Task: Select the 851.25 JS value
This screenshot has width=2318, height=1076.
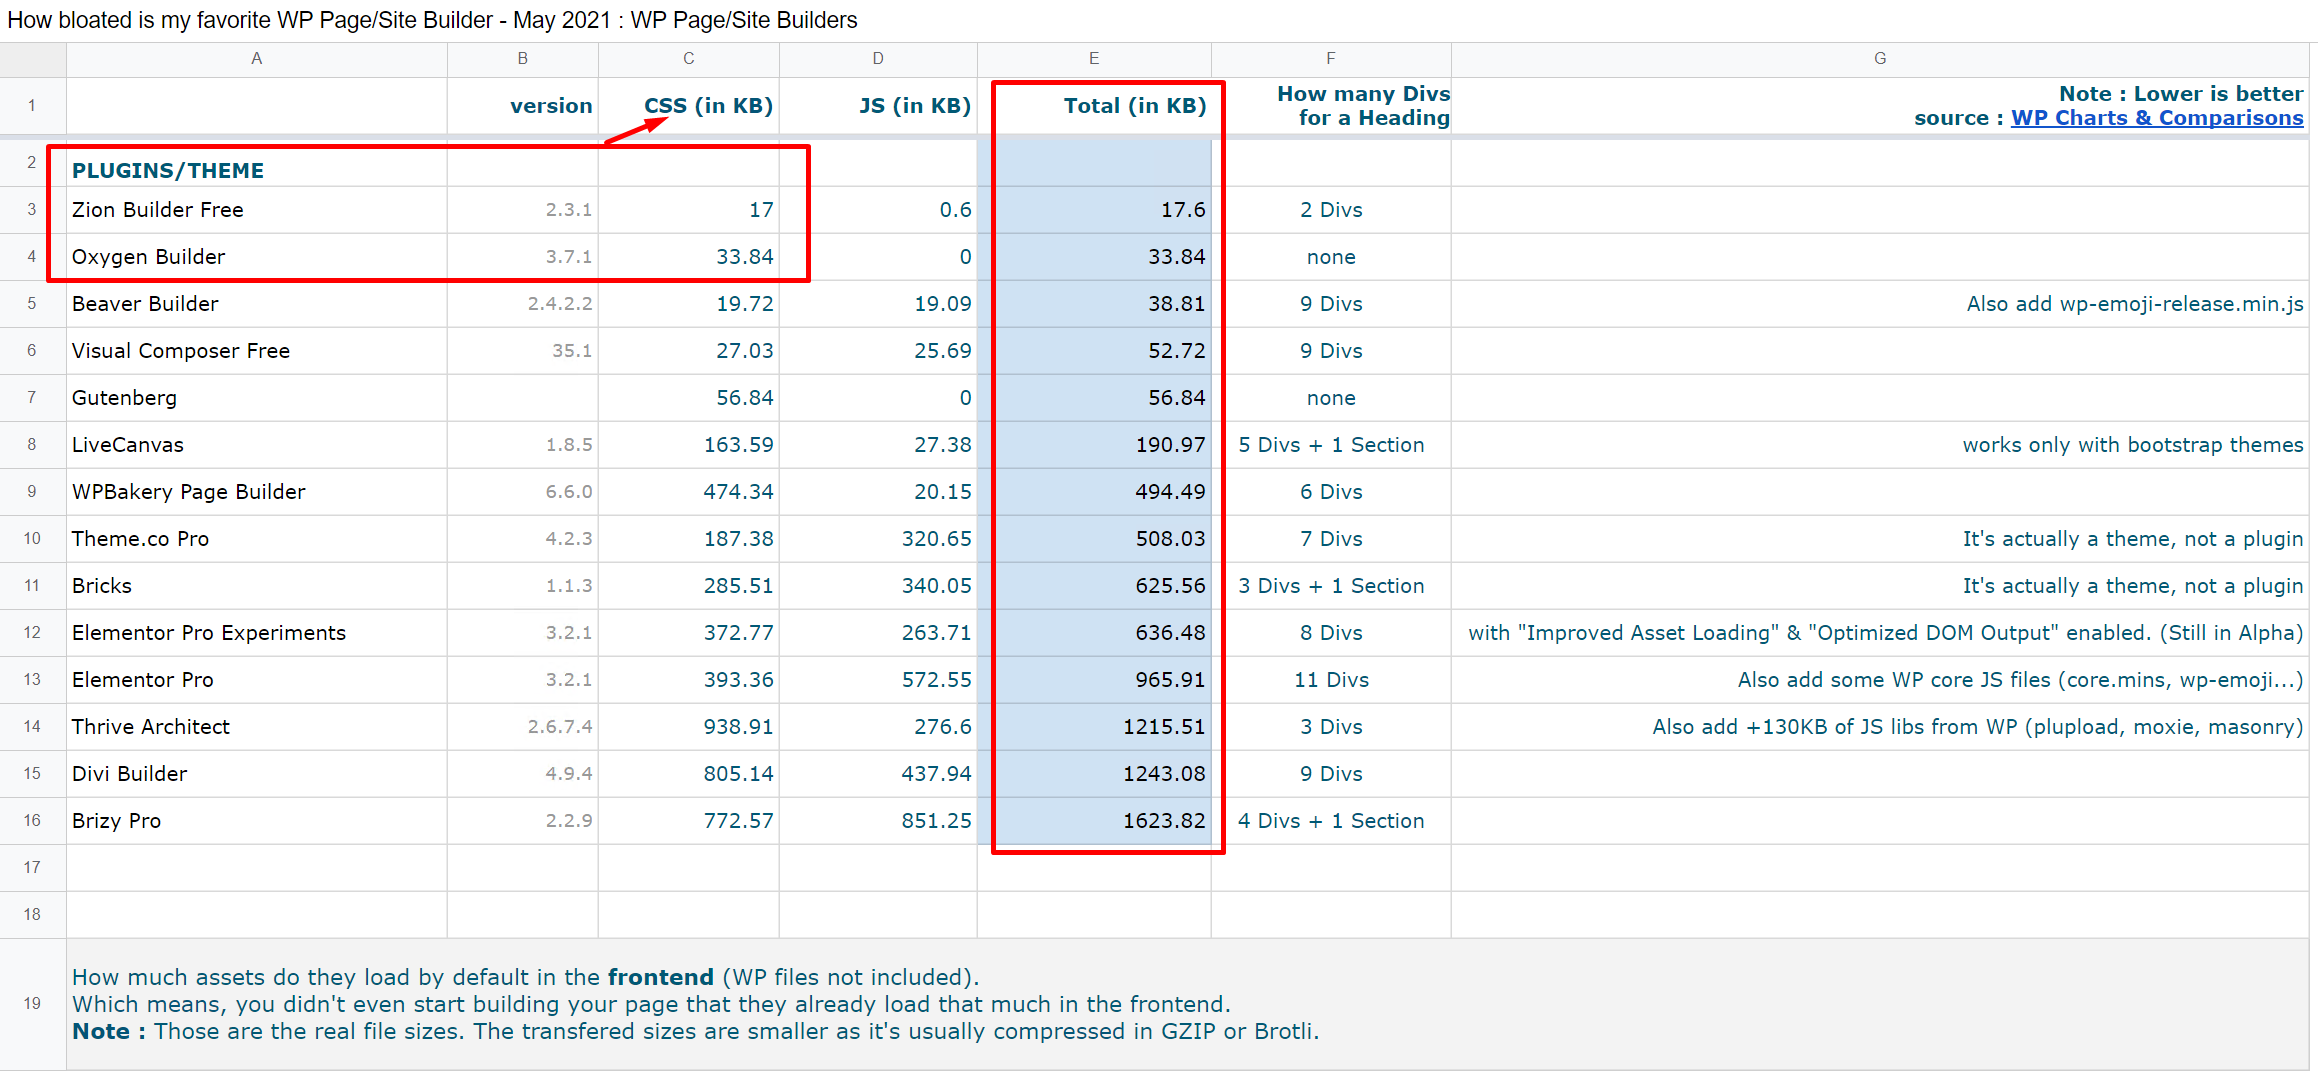Action: 878,821
